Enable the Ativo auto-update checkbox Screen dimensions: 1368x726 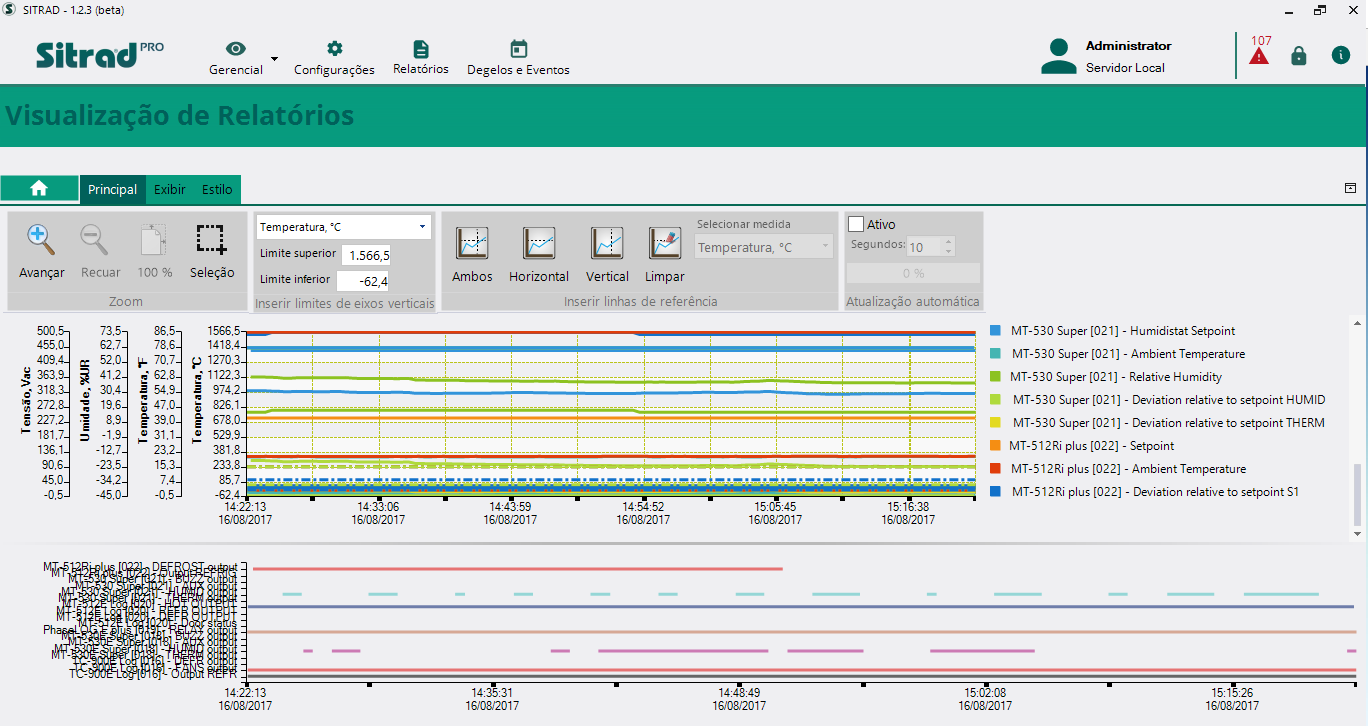856,225
